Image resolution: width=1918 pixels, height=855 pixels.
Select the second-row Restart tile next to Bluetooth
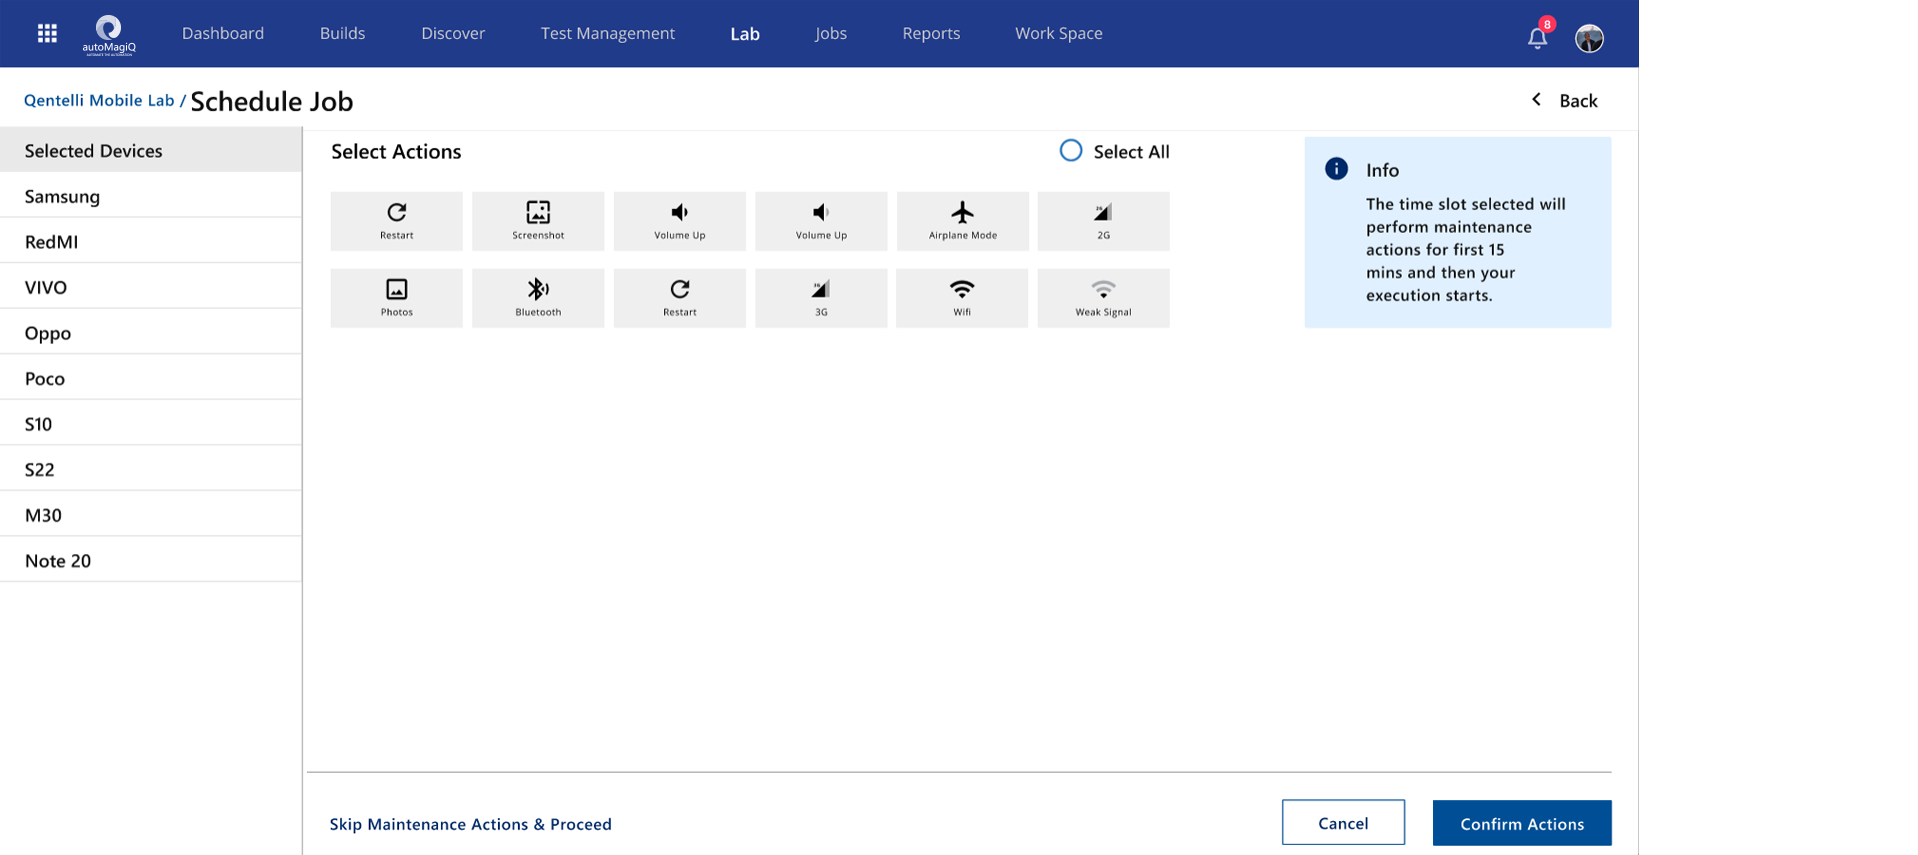(x=680, y=298)
